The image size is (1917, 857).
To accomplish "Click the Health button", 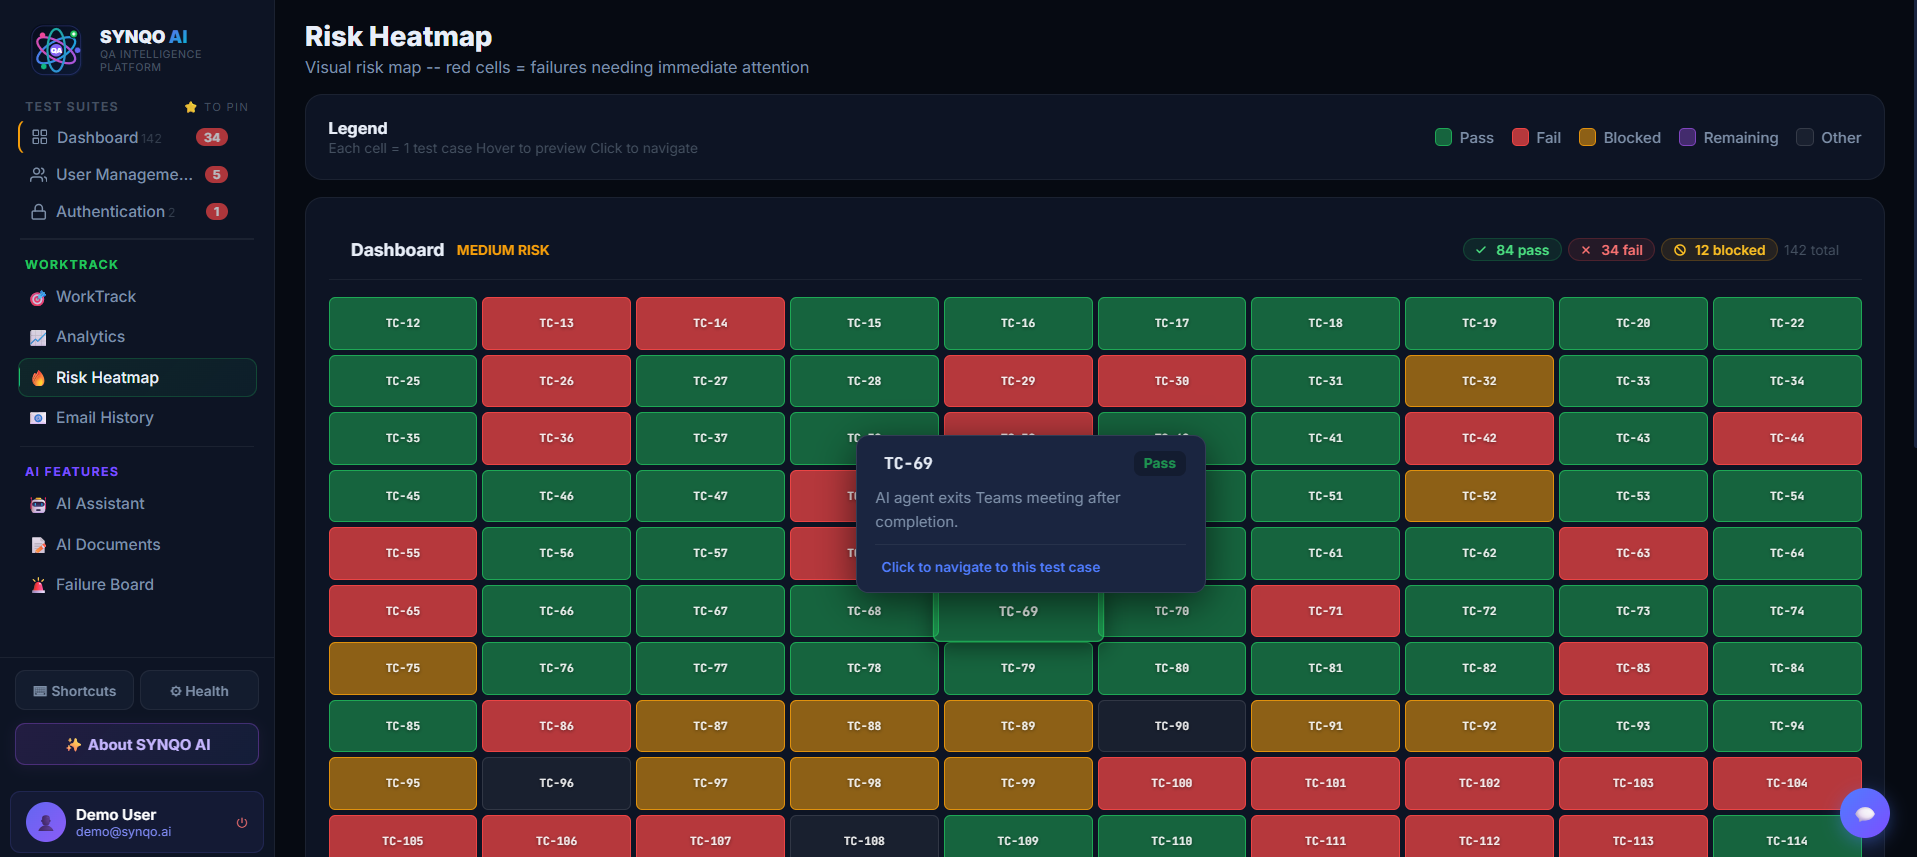I will click(x=199, y=691).
